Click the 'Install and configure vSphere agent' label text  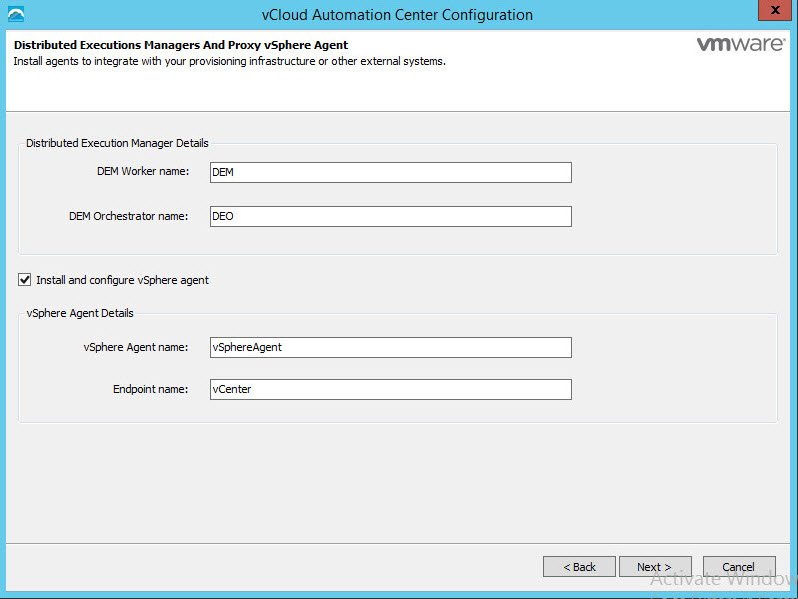click(x=122, y=280)
